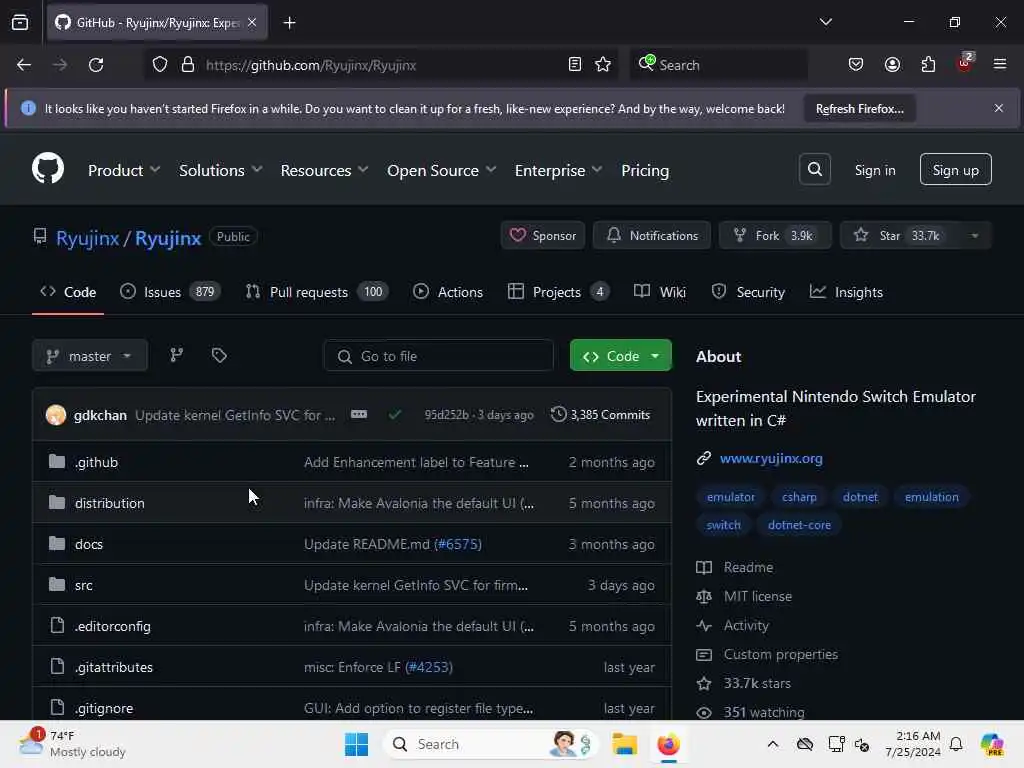Click the Sponsor heart button
1024x768 pixels.
pos(543,235)
